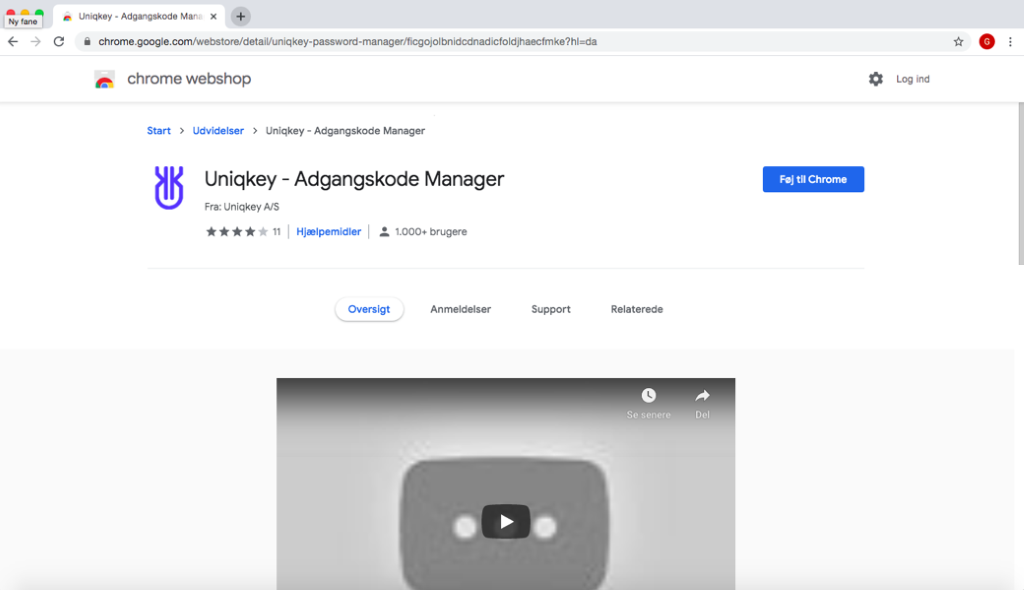Click the '1.000+ brugere' user count
The width and height of the screenshot is (1024, 590).
coord(431,232)
